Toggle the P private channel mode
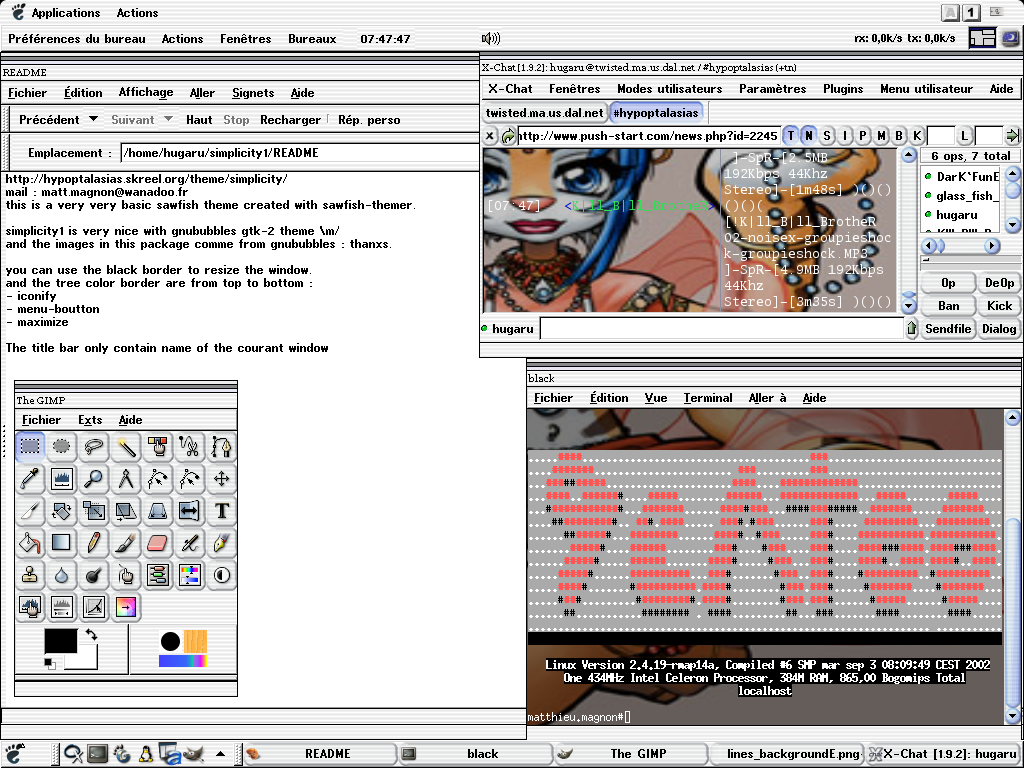The height and width of the screenshot is (768, 1024). (863, 136)
